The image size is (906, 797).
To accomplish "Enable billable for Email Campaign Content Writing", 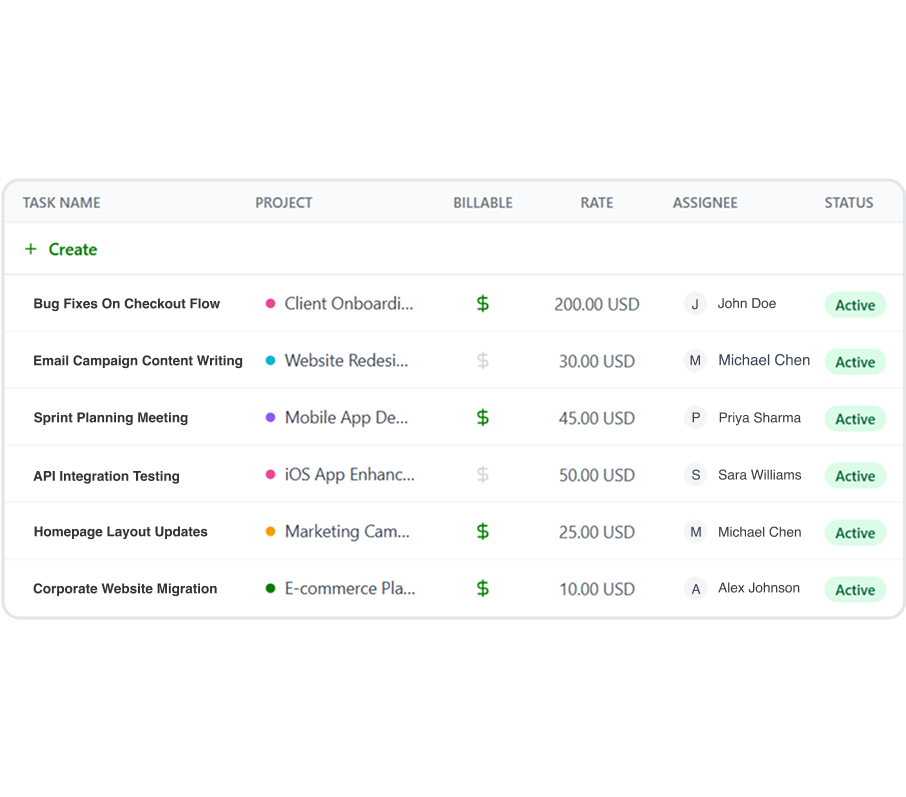I will pos(482,361).
